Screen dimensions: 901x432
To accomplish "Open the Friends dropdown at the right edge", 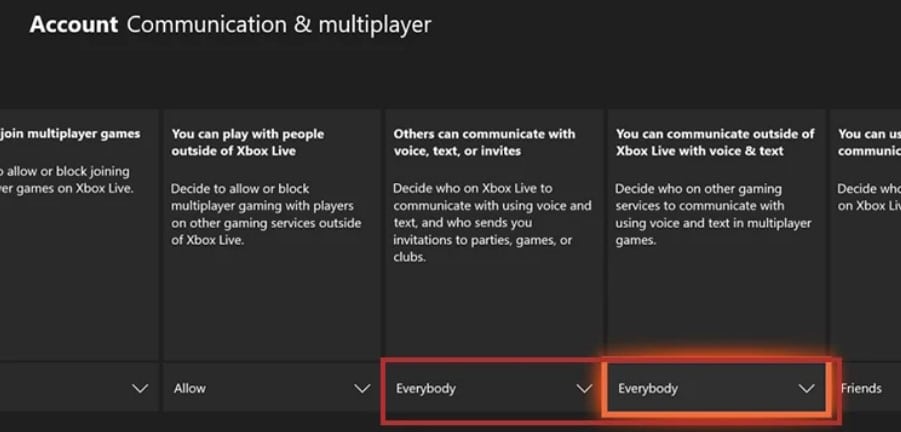I will [x=865, y=388].
